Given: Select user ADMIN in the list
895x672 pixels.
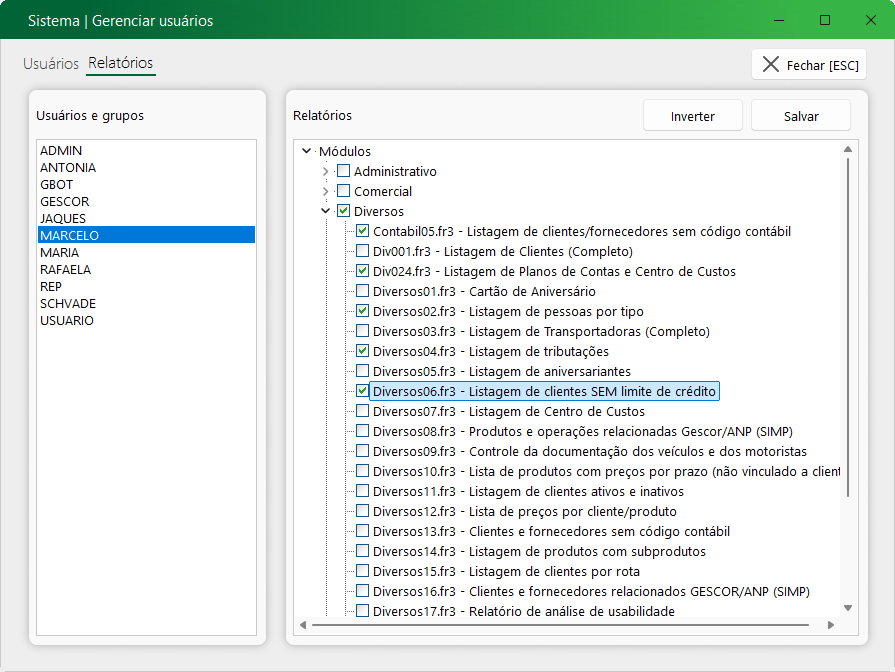Looking at the screenshot, I should point(61,150).
